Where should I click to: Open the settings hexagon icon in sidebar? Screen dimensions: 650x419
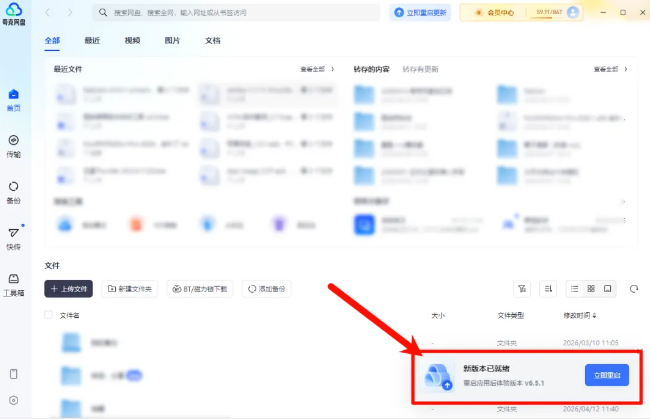[14, 400]
